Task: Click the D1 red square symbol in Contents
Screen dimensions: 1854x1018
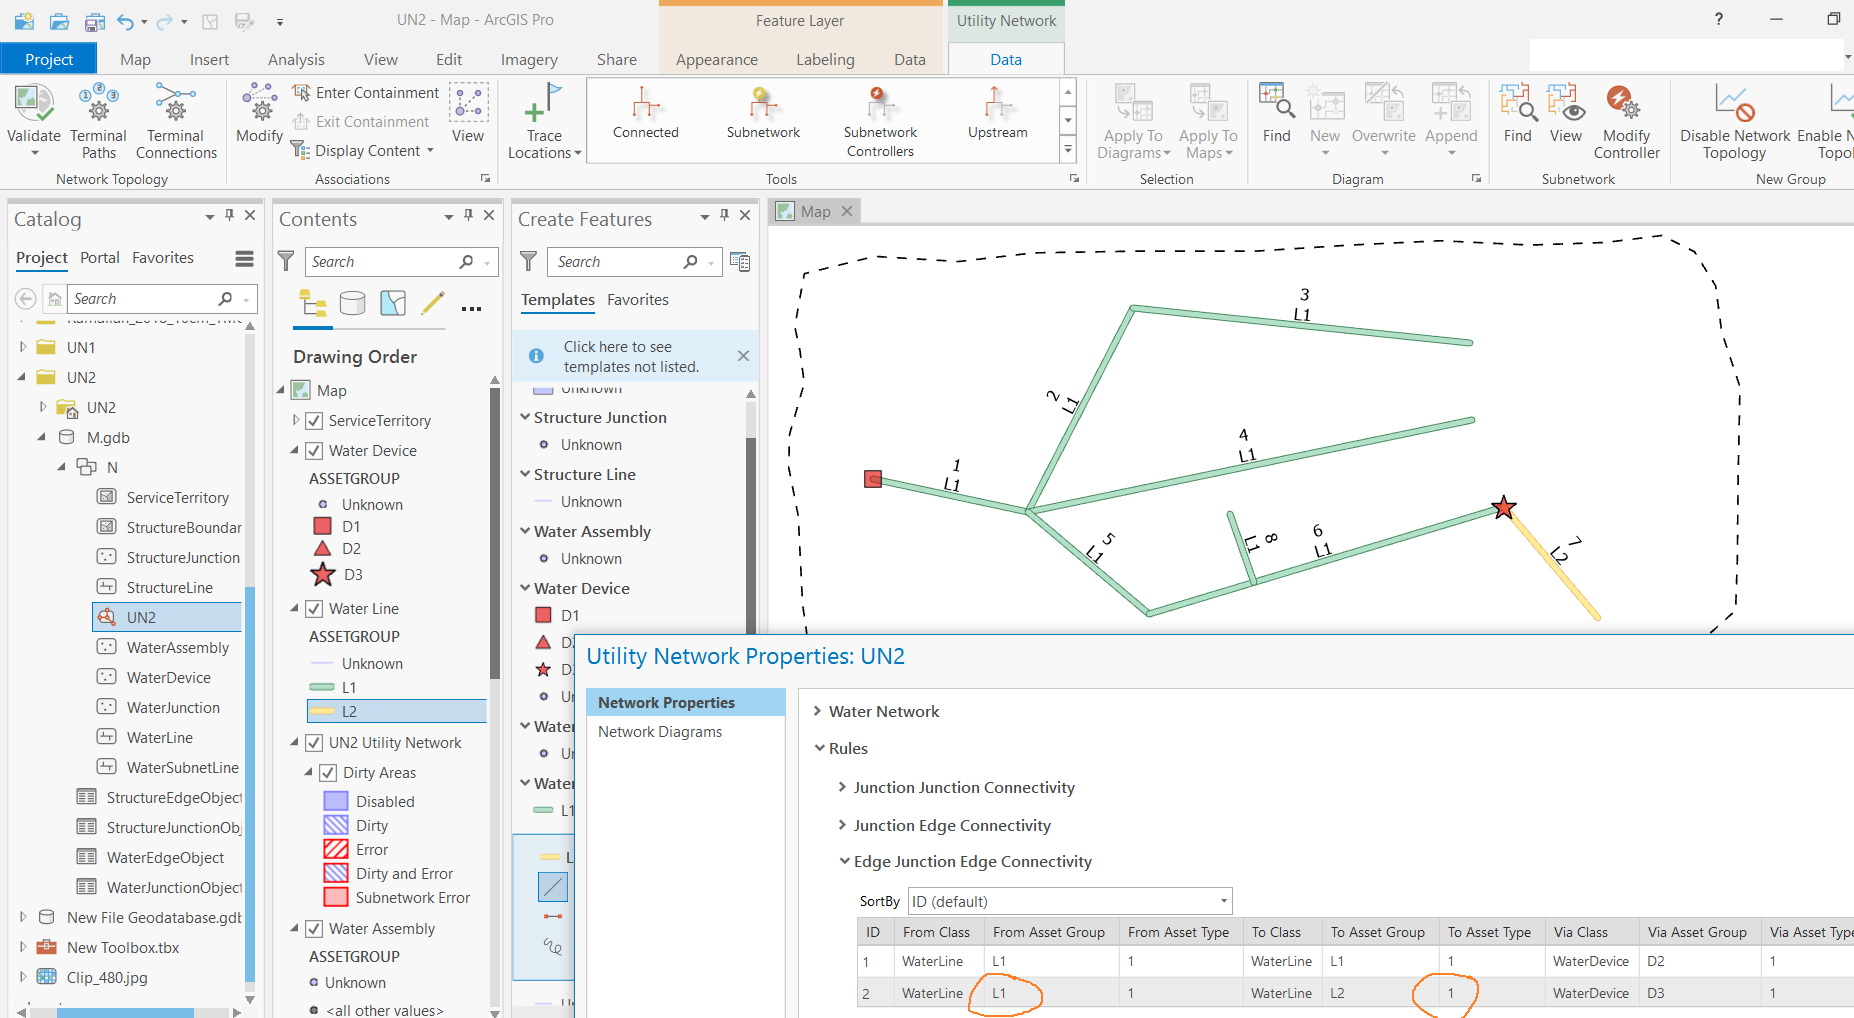Action: coord(322,526)
